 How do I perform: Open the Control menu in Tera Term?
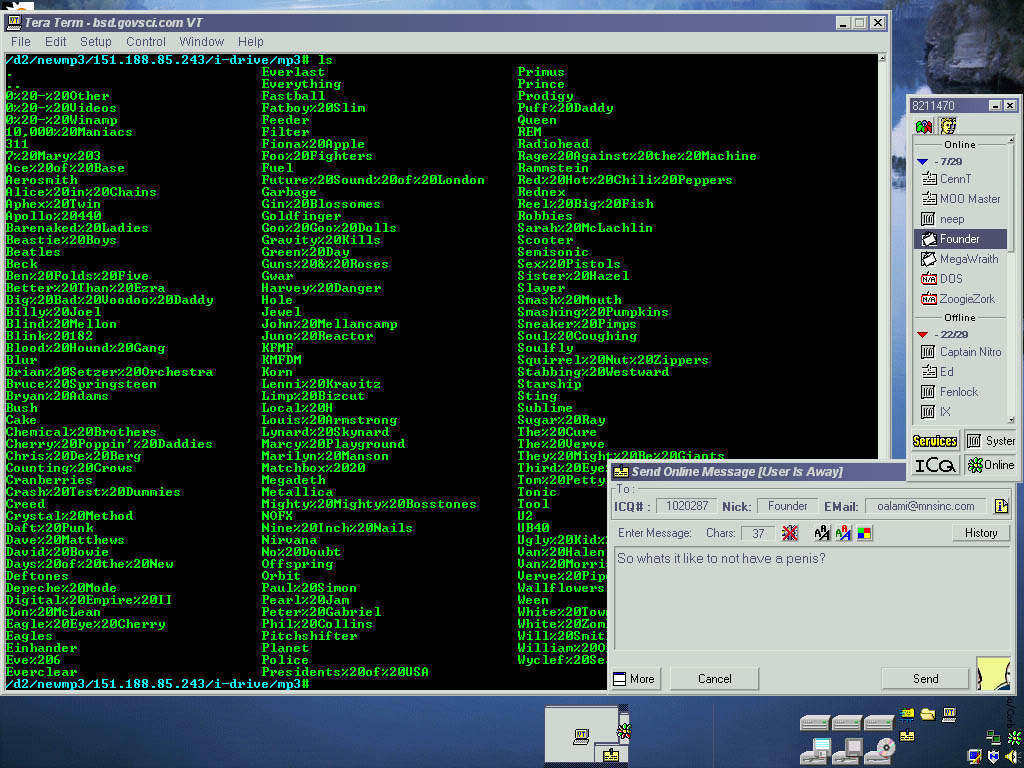click(146, 42)
